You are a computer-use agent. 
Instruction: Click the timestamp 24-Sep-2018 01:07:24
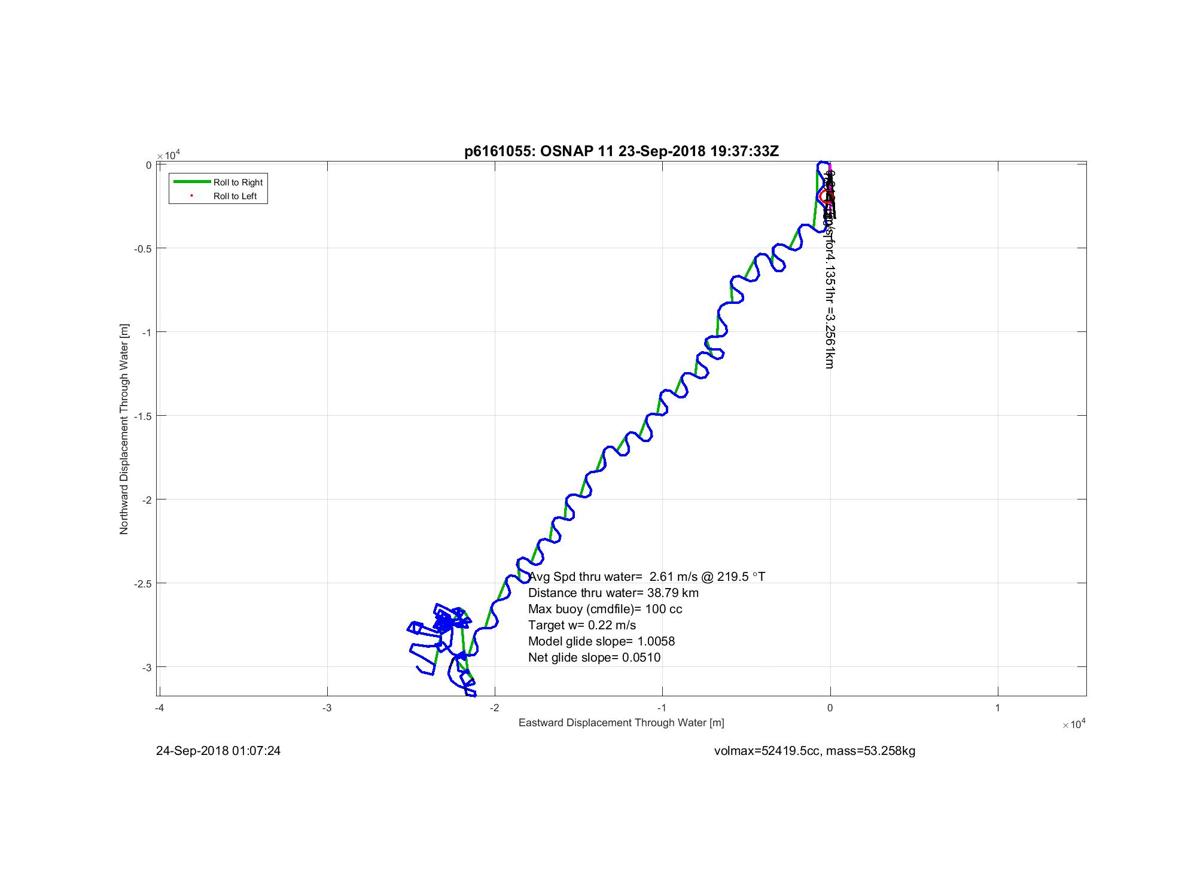click(218, 750)
